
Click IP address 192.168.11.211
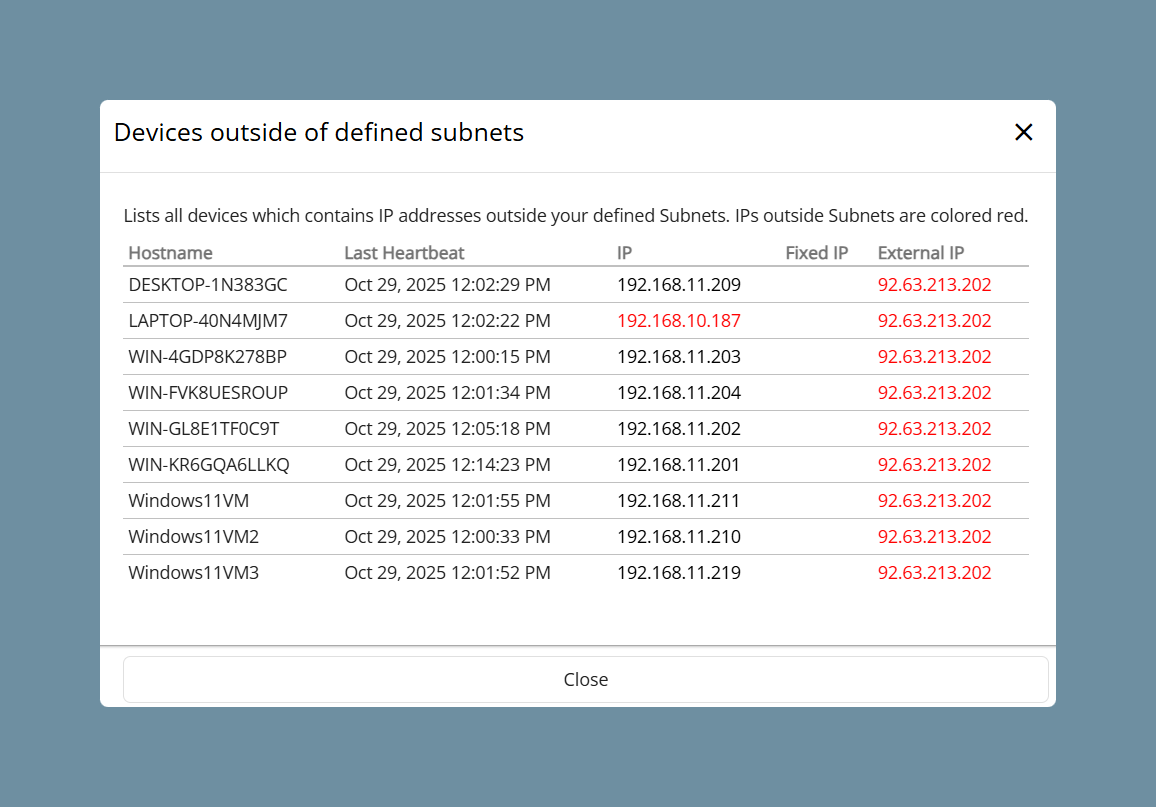pos(678,501)
